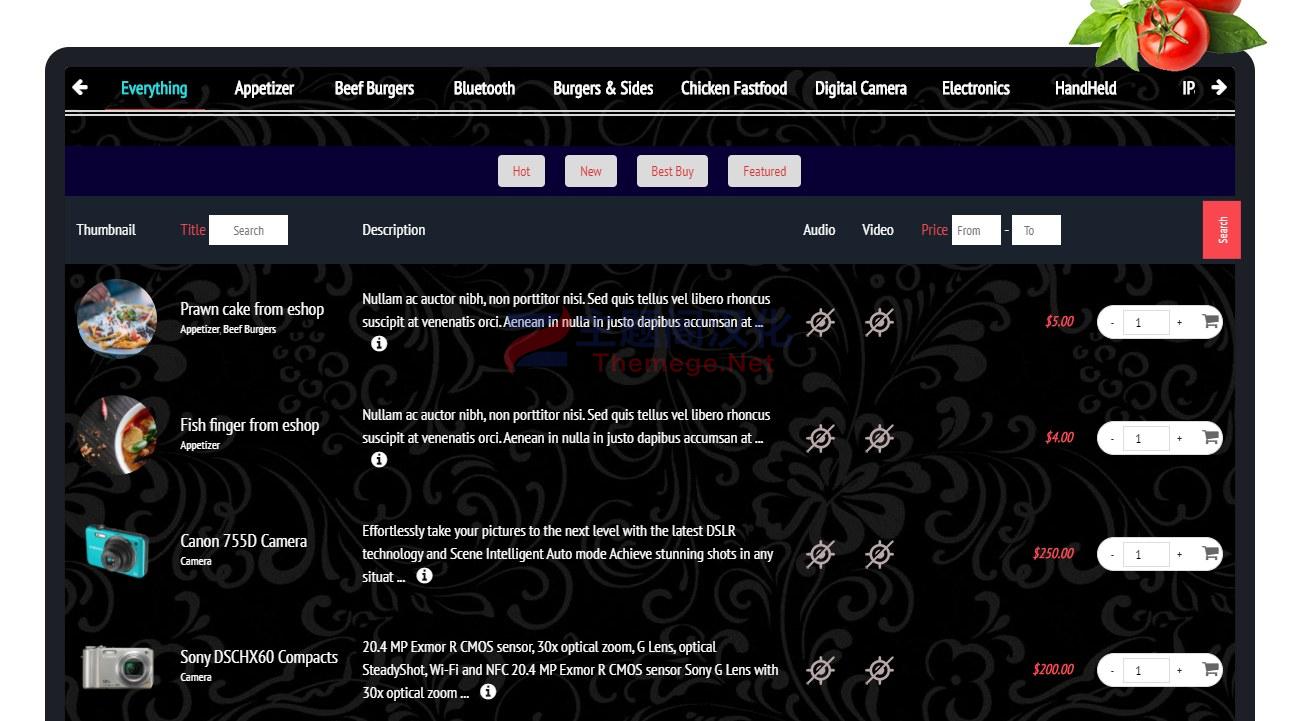Open the Beef Burgers category tab
This screenshot has height=721, width=1299.
[374, 88]
